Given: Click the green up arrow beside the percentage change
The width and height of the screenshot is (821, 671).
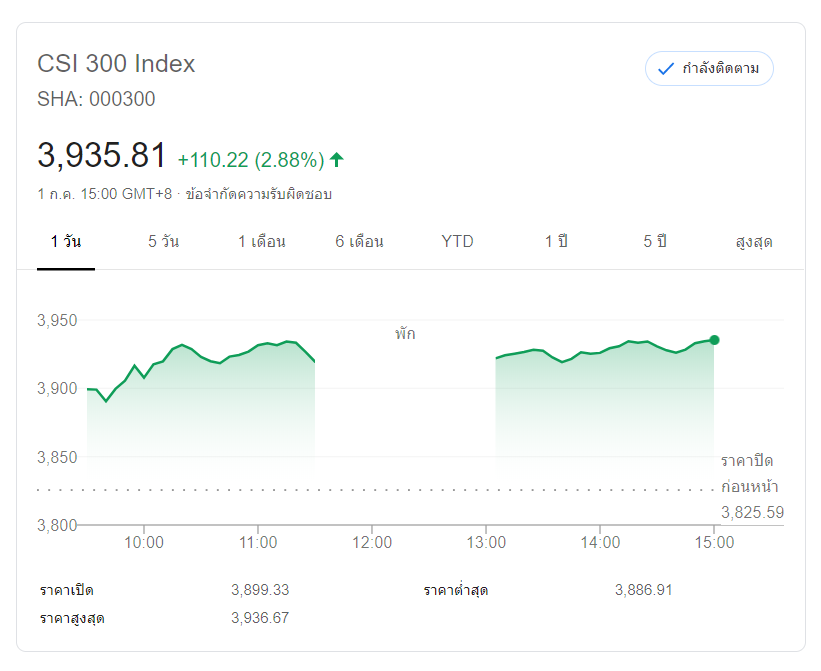Looking at the screenshot, I should tap(337, 159).
